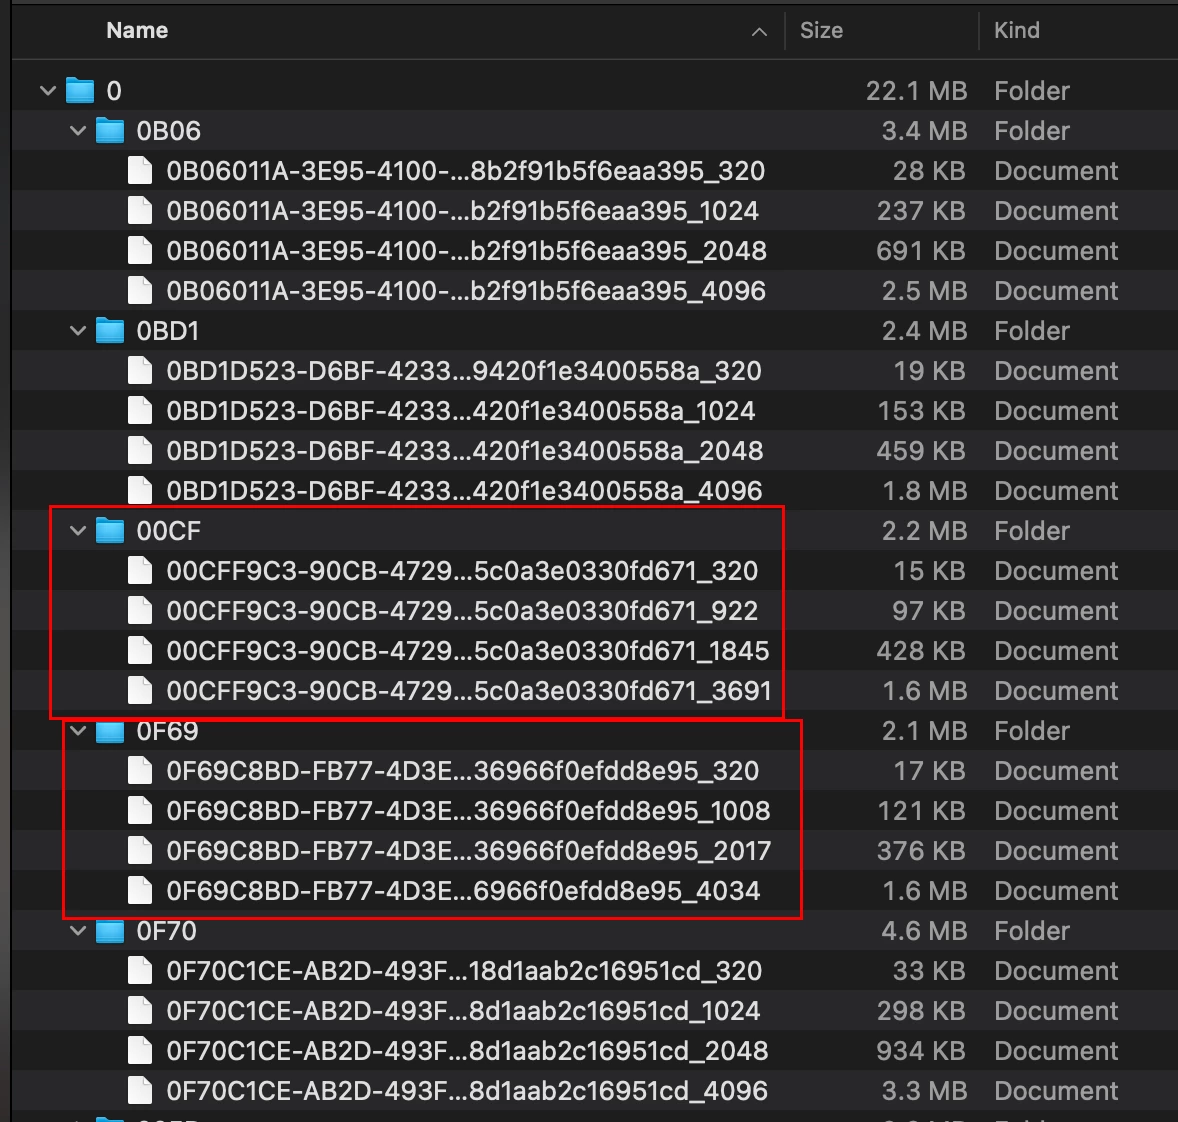This screenshot has width=1178, height=1122.
Task: Select file name 0F69C8BD ending in _1008
Action: [469, 810]
